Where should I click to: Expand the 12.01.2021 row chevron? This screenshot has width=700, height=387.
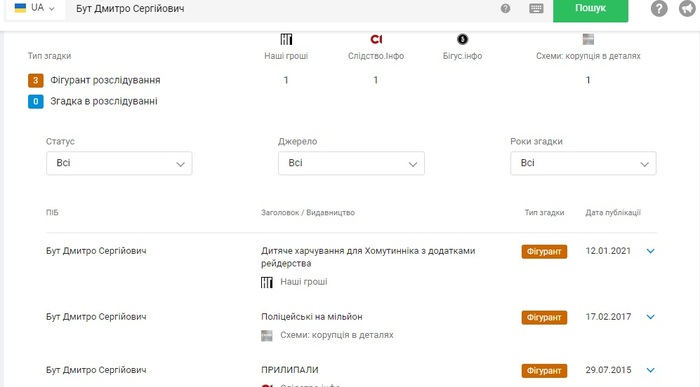tap(650, 251)
